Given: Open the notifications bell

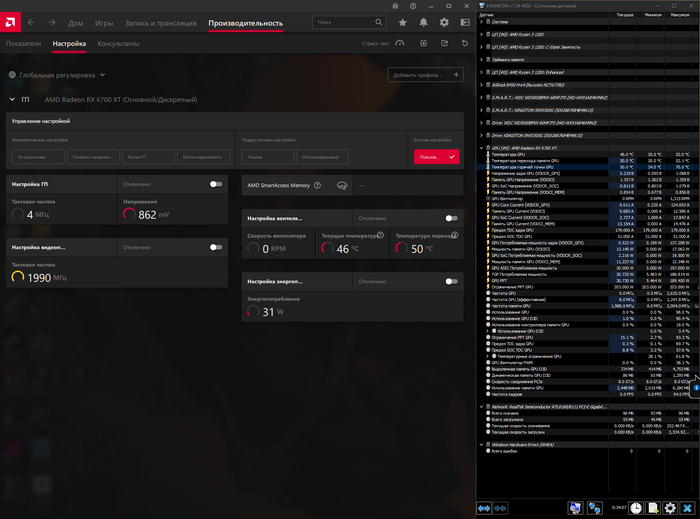Looking at the screenshot, I should click(x=424, y=22).
